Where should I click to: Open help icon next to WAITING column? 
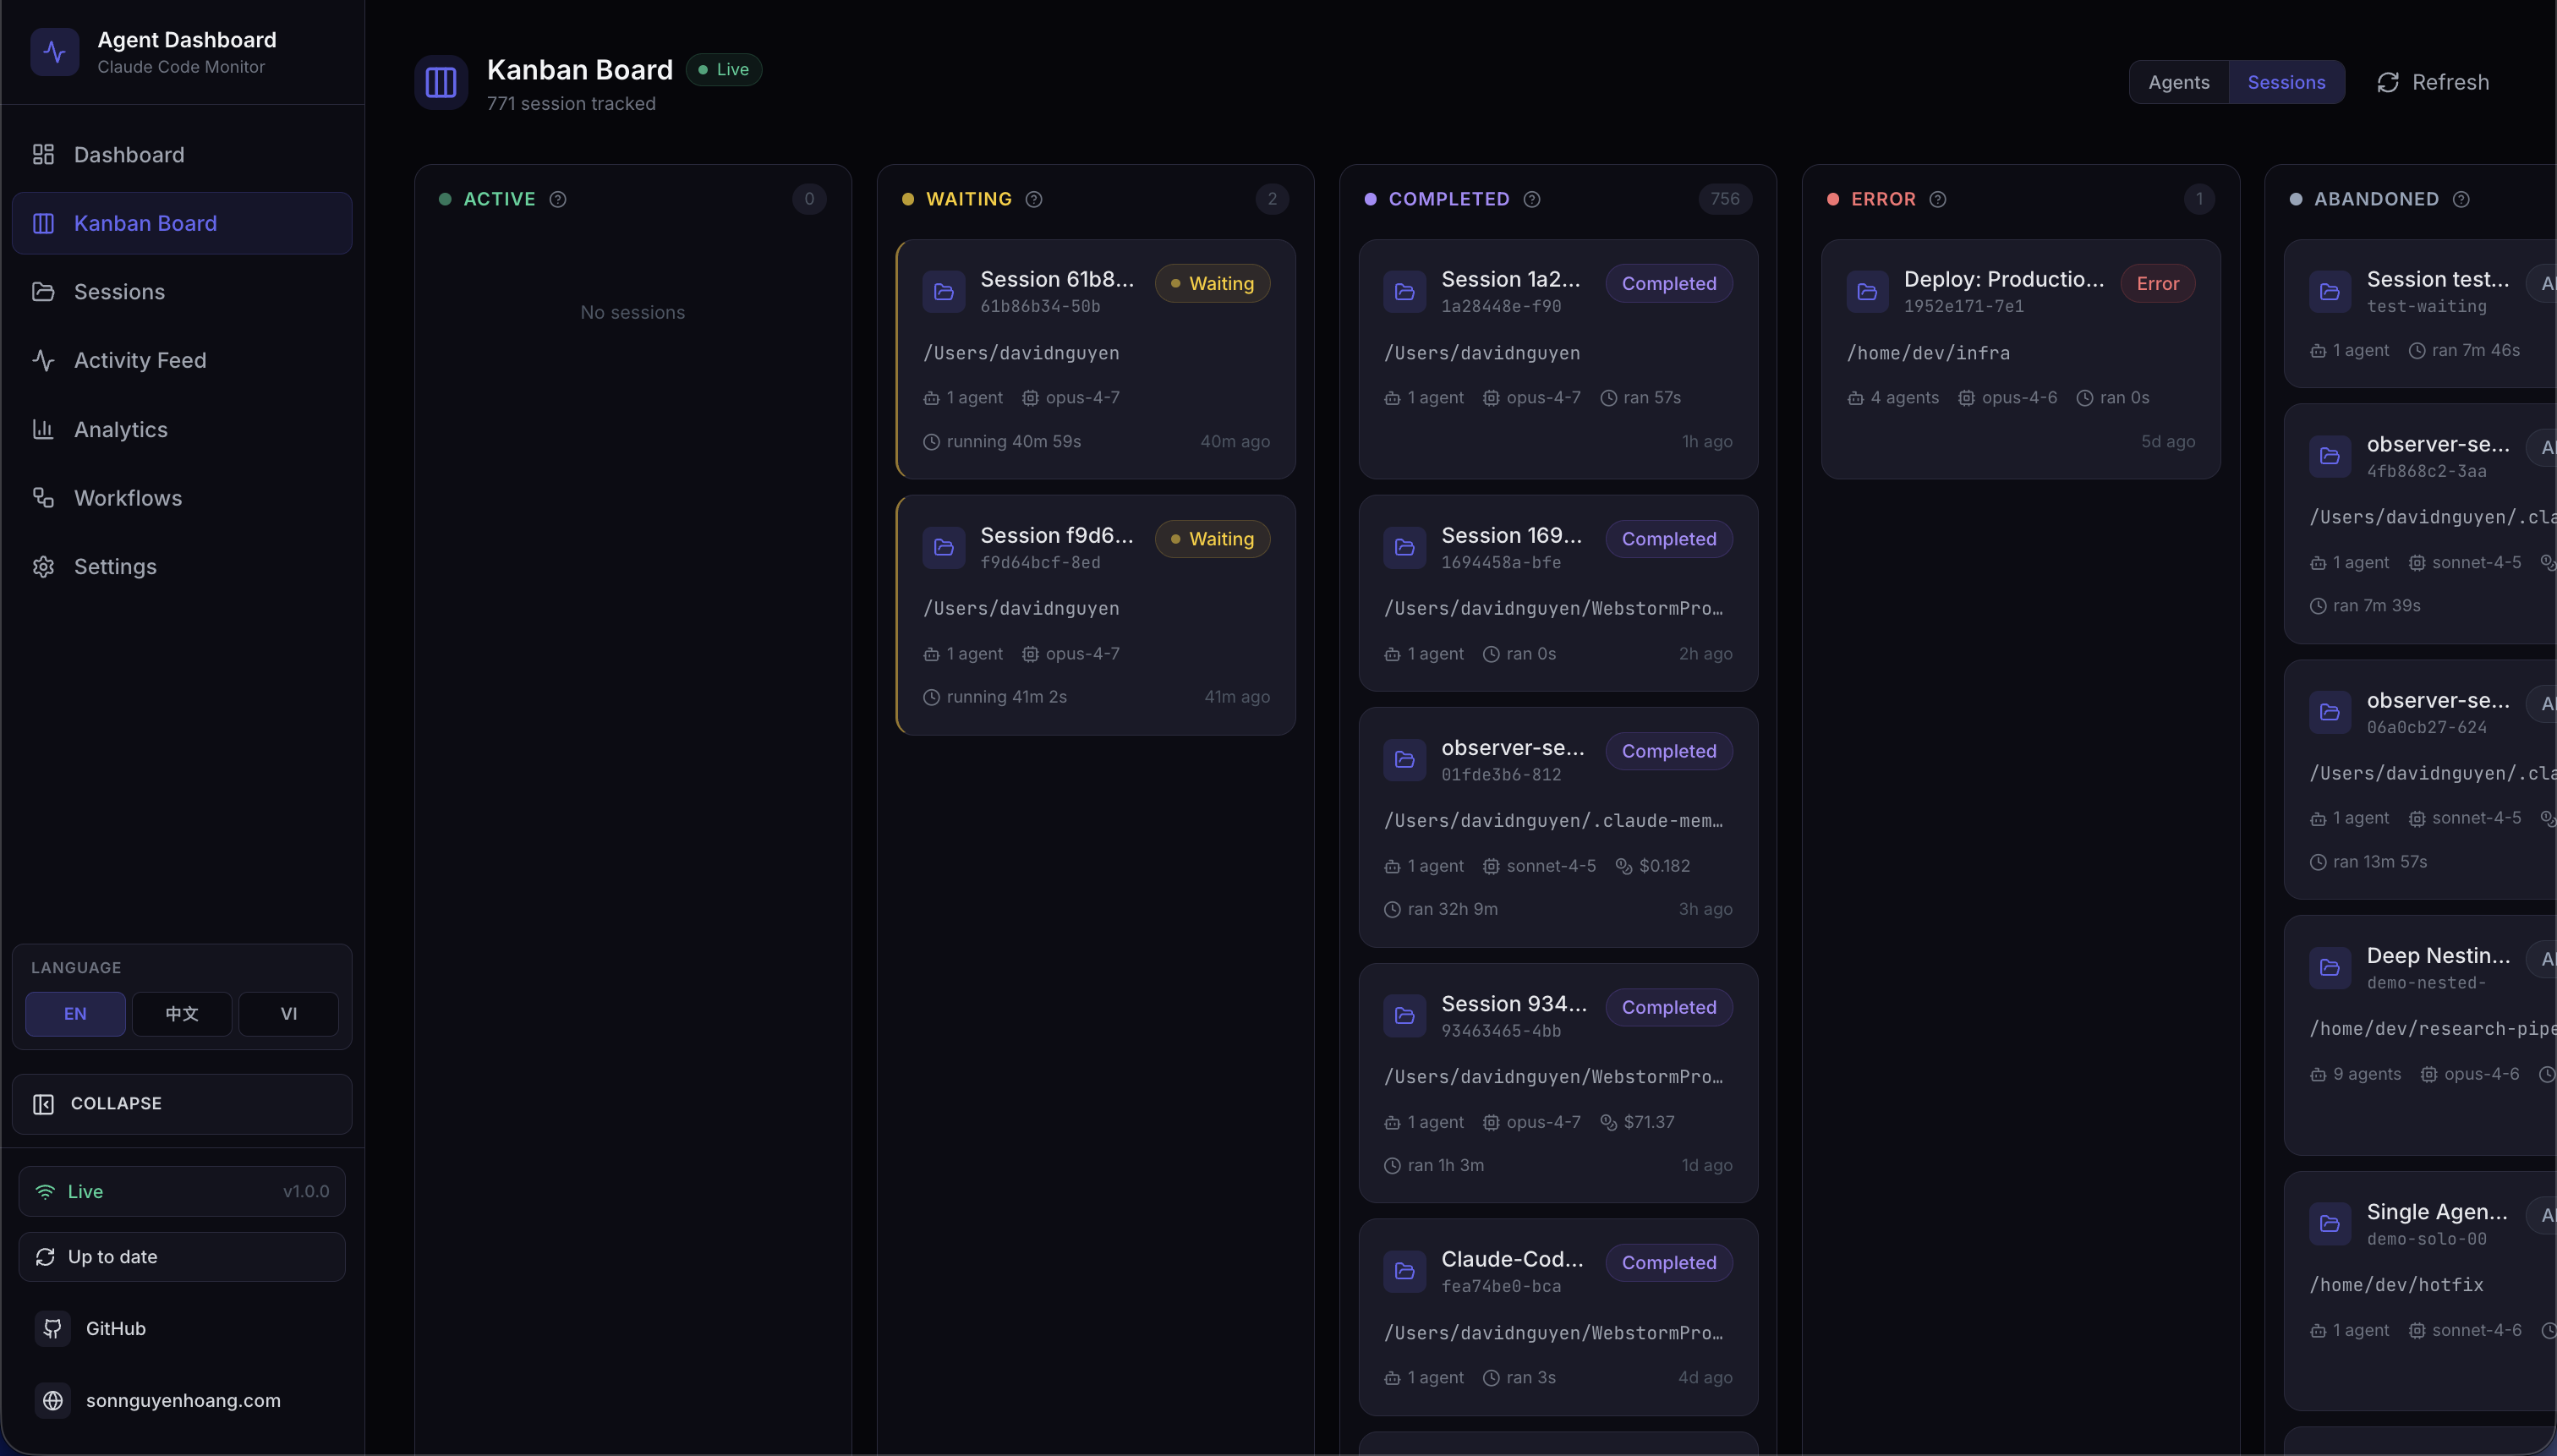[x=1034, y=199]
